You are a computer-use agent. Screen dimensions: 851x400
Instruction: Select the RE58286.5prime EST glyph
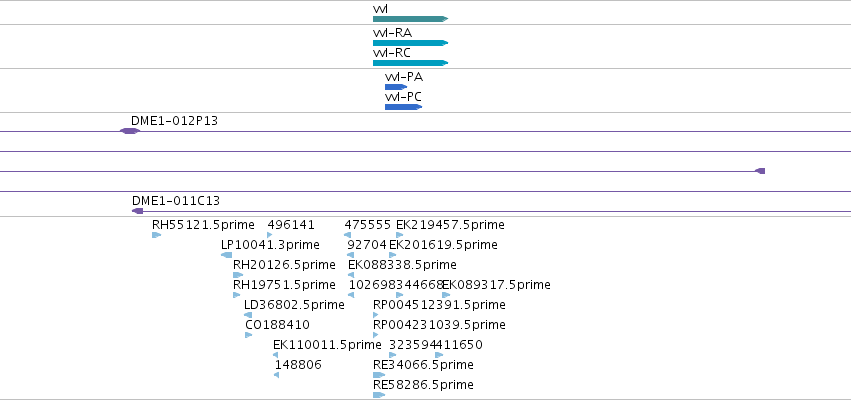[x=379, y=395]
